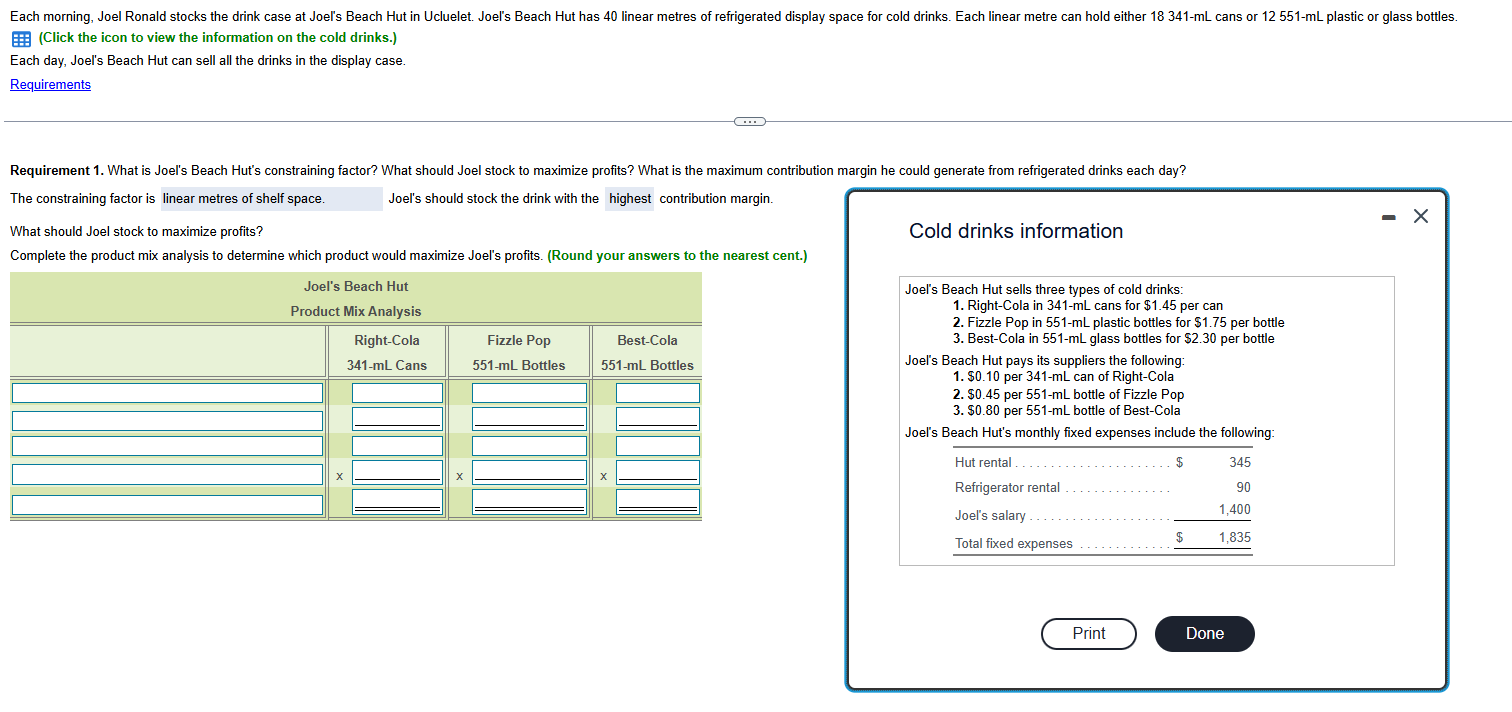Click the first Best-Cola input cell
The height and width of the screenshot is (712, 1512).
(x=657, y=392)
